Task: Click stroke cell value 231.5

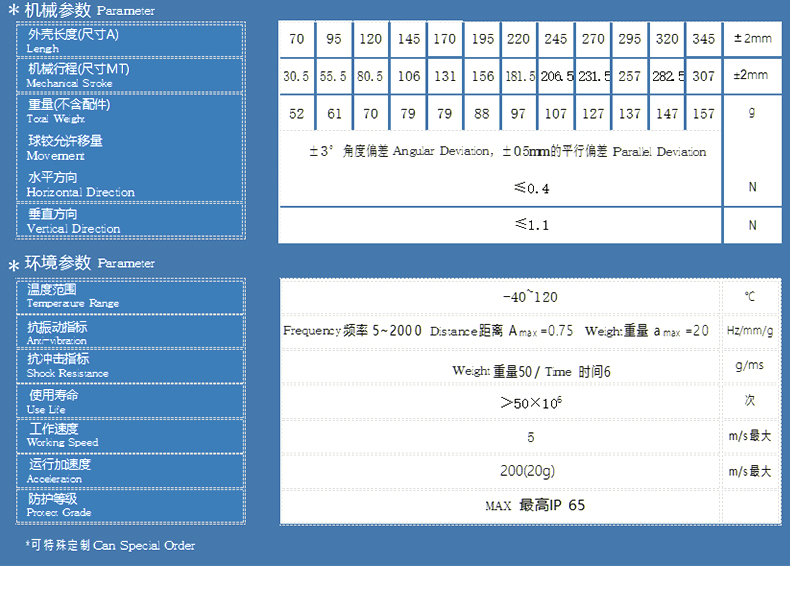Action: (x=595, y=76)
